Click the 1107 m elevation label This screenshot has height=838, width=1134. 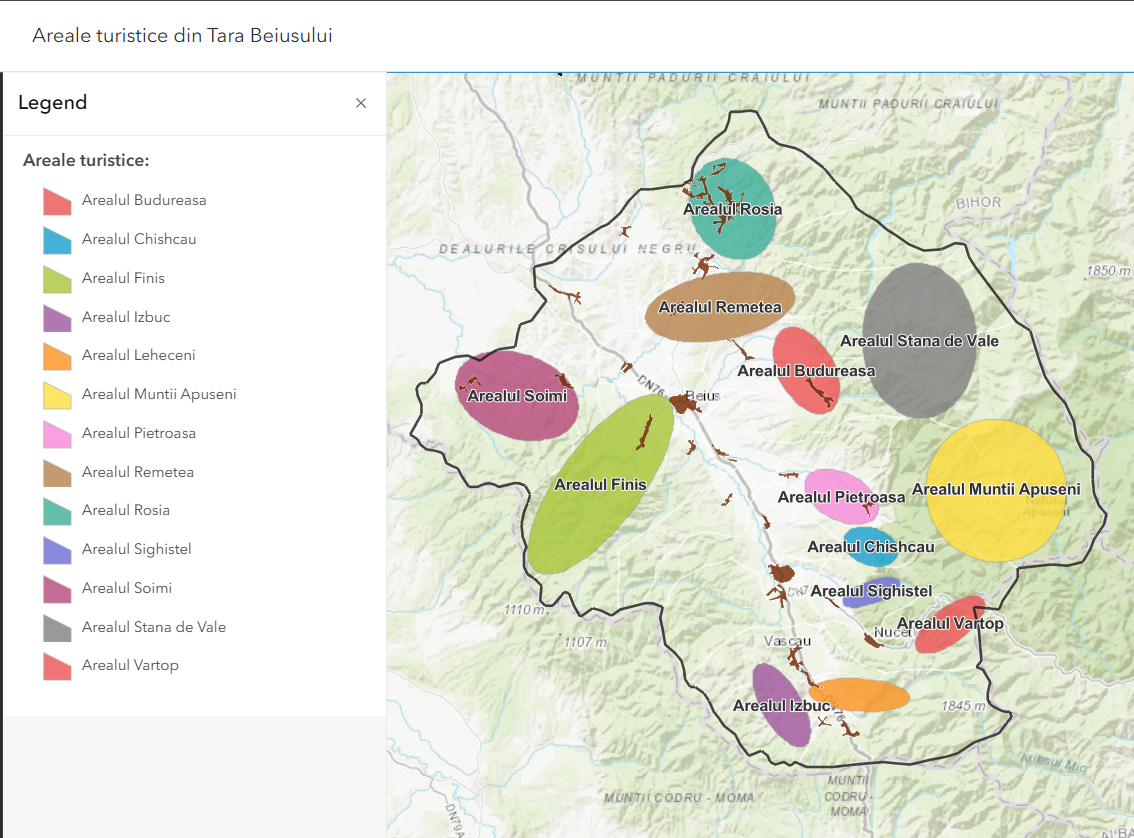click(x=585, y=642)
